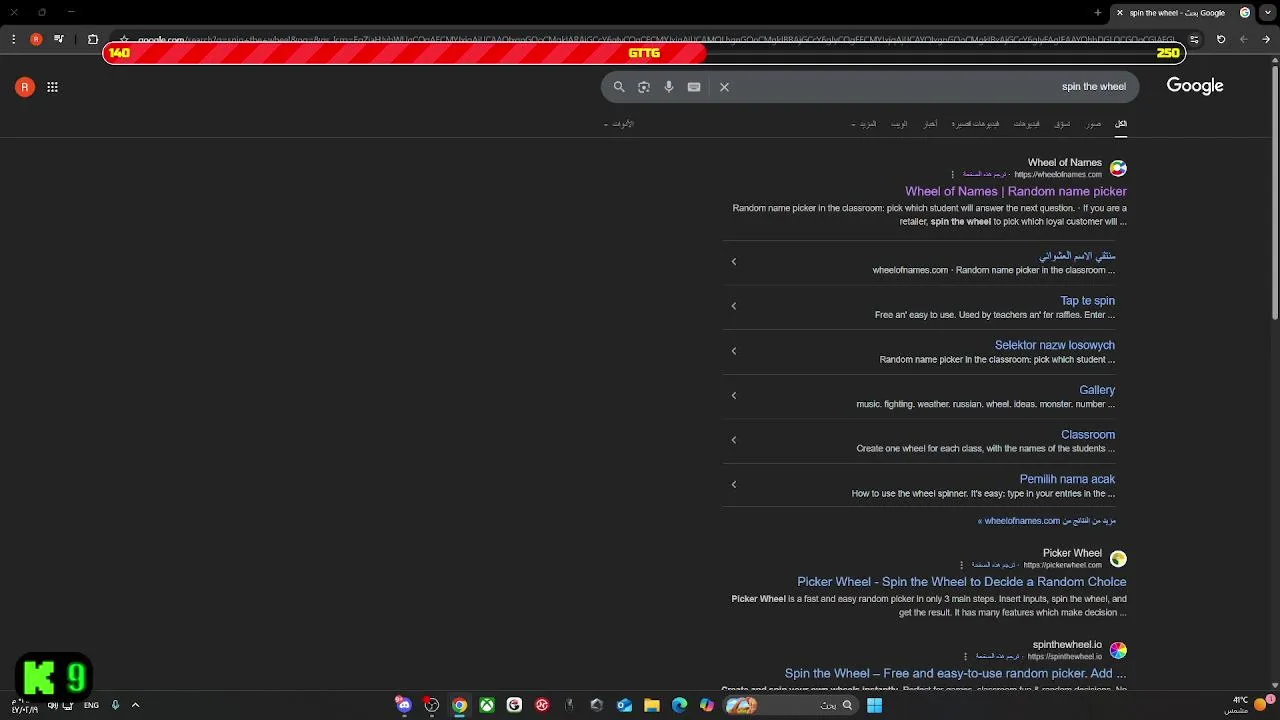This screenshot has height=720, width=1280.
Task: Switch to the Videos tab
Action: (1027, 124)
